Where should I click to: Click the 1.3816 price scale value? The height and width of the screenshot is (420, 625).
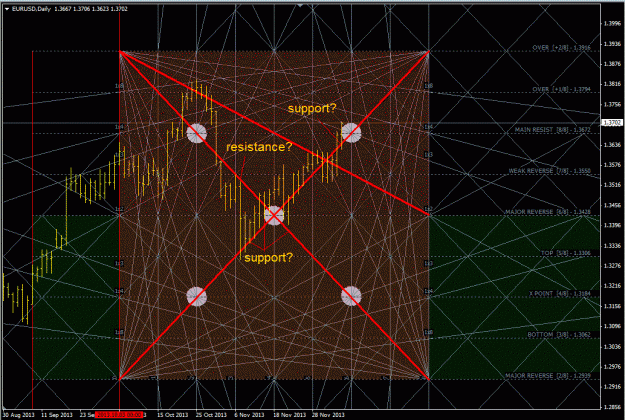(x=612, y=84)
